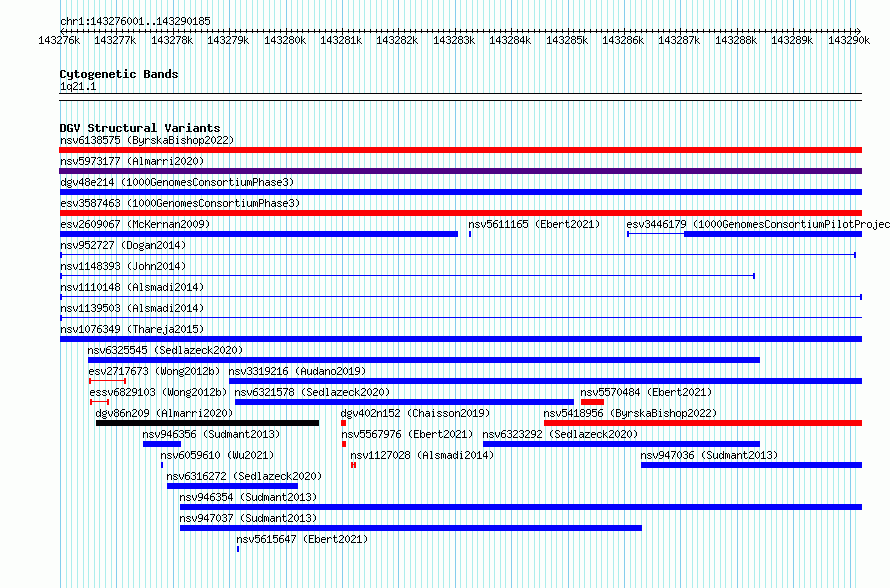Viewport: 890px width, 588px height.
Task: Open nsv1110148 (Alsmadi2014) label
Action: [x=132, y=287]
